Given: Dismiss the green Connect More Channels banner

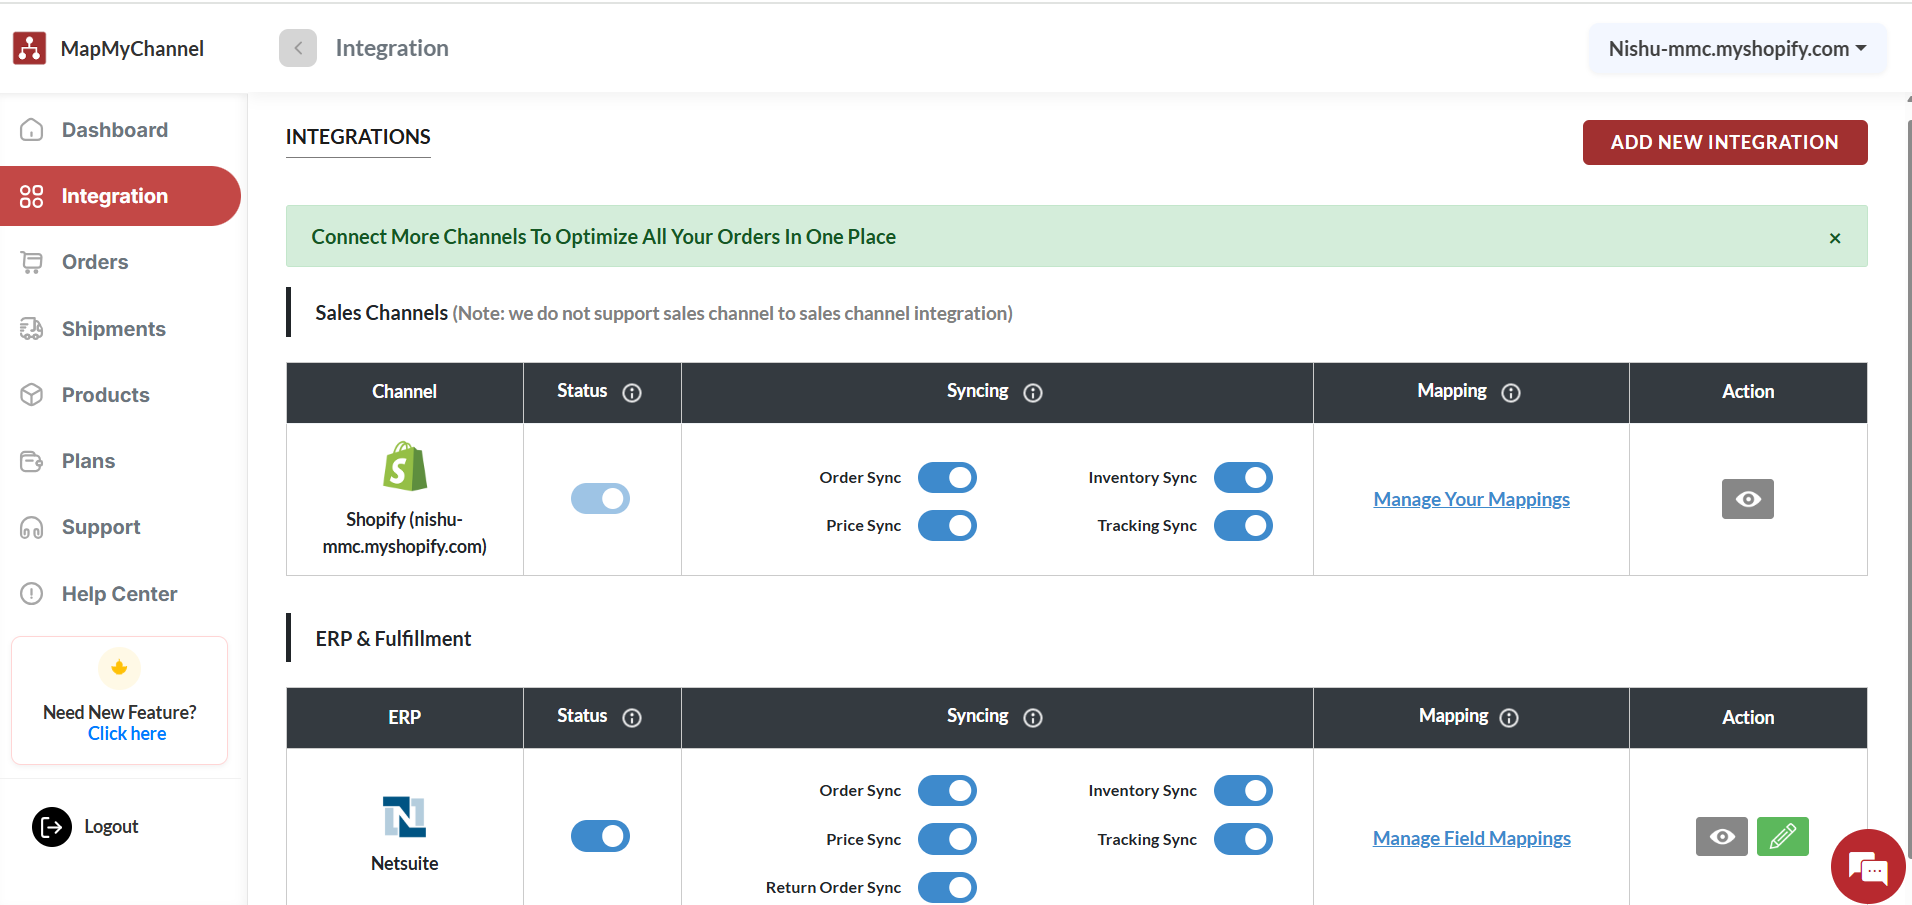Looking at the screenshot, I should (x=1835, y=238).
